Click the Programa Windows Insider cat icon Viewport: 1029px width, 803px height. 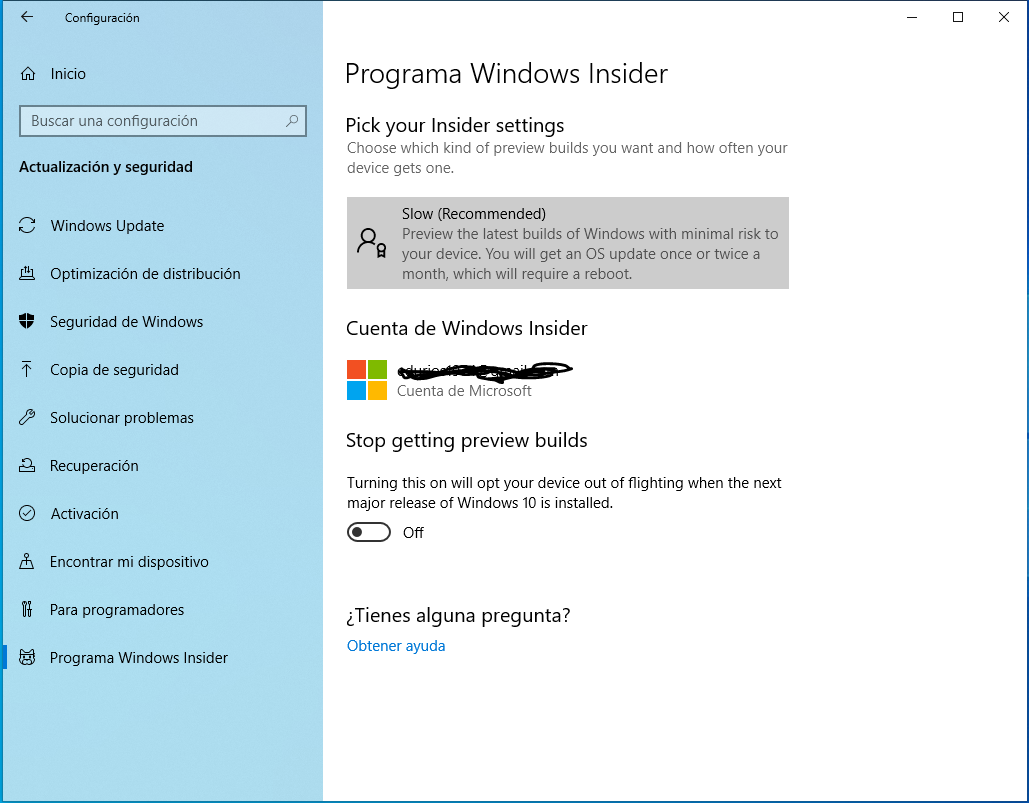tap(28, 658)
